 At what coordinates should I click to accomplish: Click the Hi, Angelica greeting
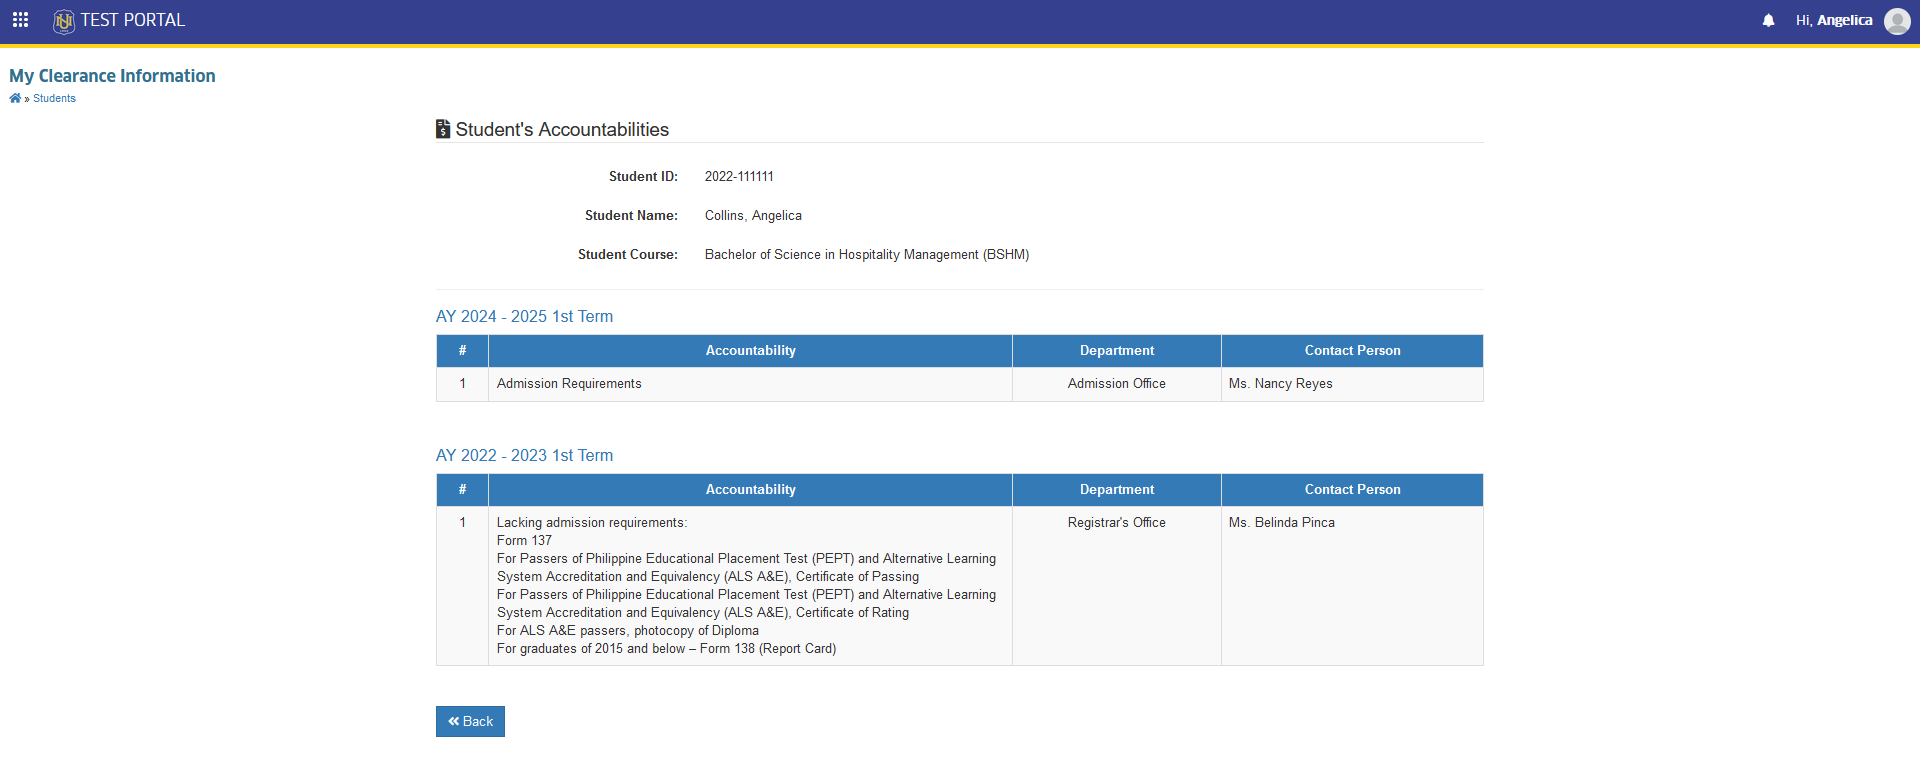1834,20
